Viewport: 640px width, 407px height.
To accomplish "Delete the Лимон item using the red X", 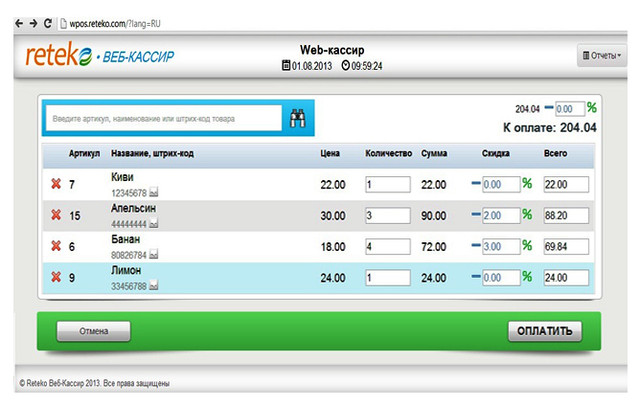I will [x=56, y=278].
